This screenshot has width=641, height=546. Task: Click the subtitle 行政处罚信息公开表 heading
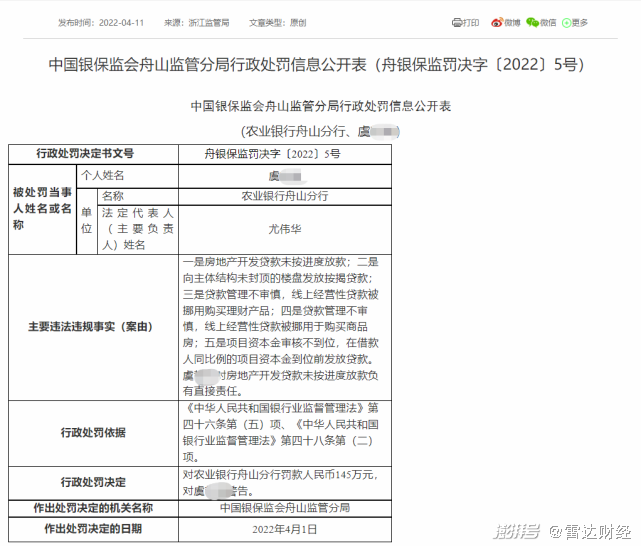(x=320, y=106)
